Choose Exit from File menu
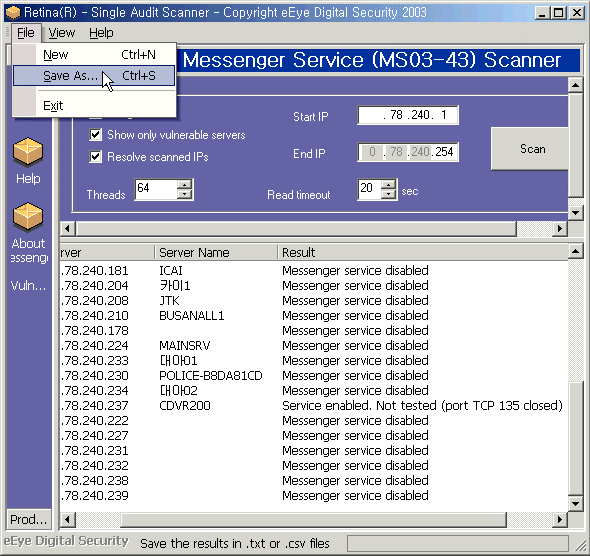Screen dimensions: 590x556 94,106
